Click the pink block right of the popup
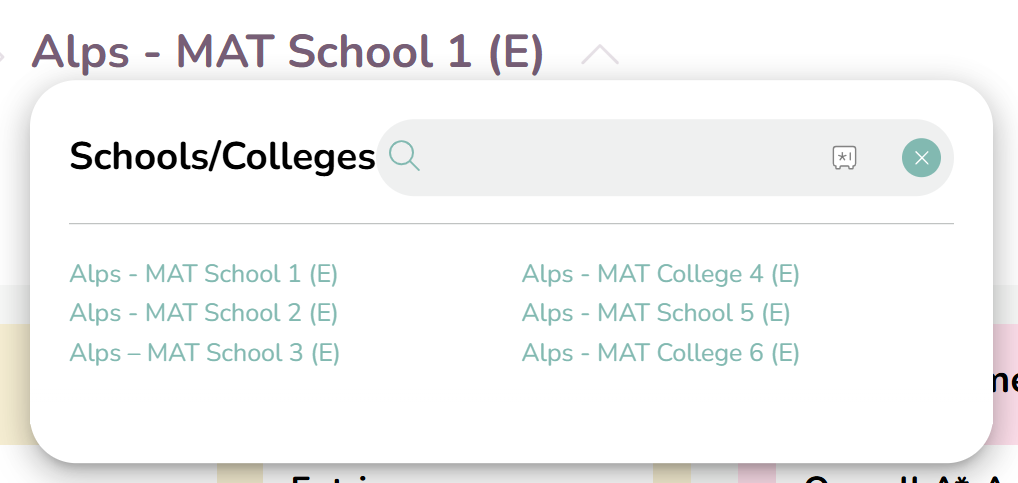The width and height of the screenshot is (1018, 483). coord(1005,384)
